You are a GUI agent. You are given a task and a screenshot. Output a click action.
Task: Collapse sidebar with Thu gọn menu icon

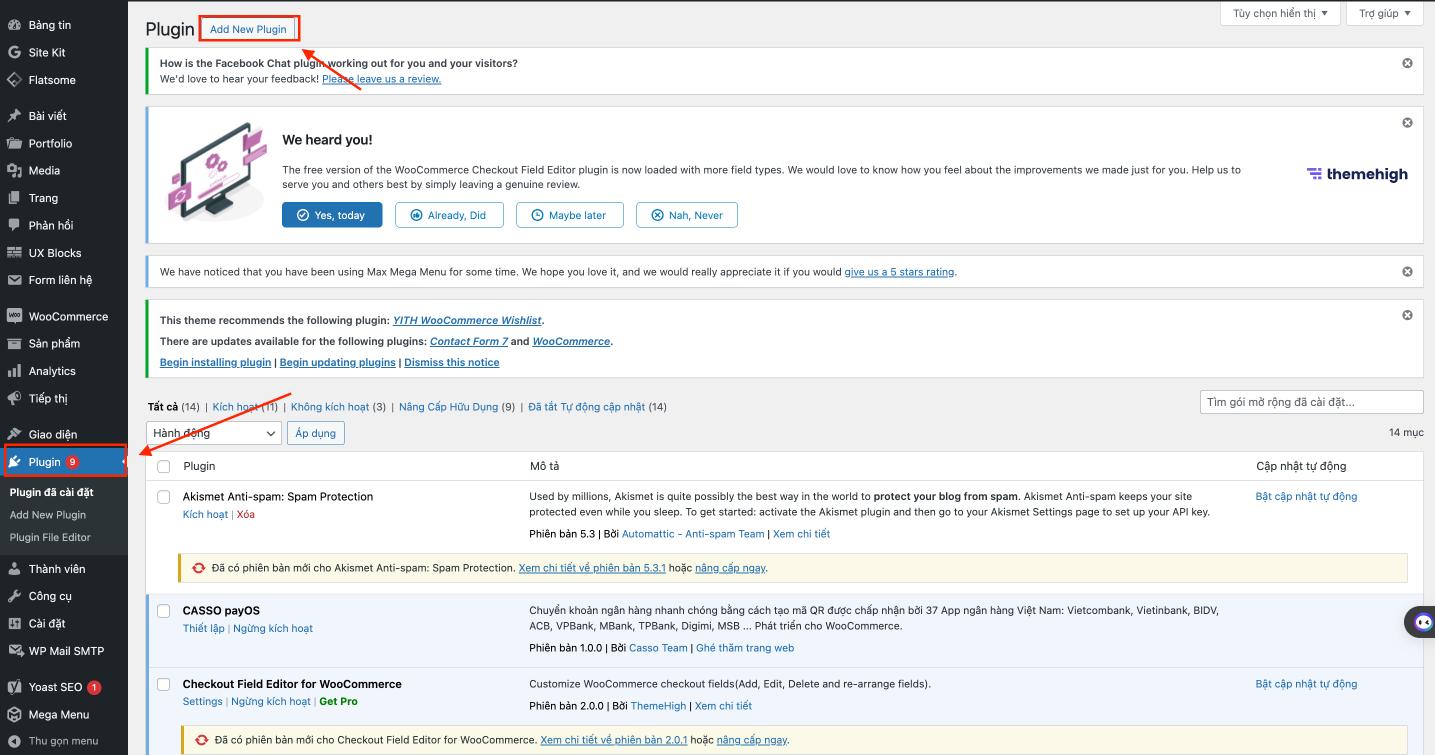tap(14, 741)
